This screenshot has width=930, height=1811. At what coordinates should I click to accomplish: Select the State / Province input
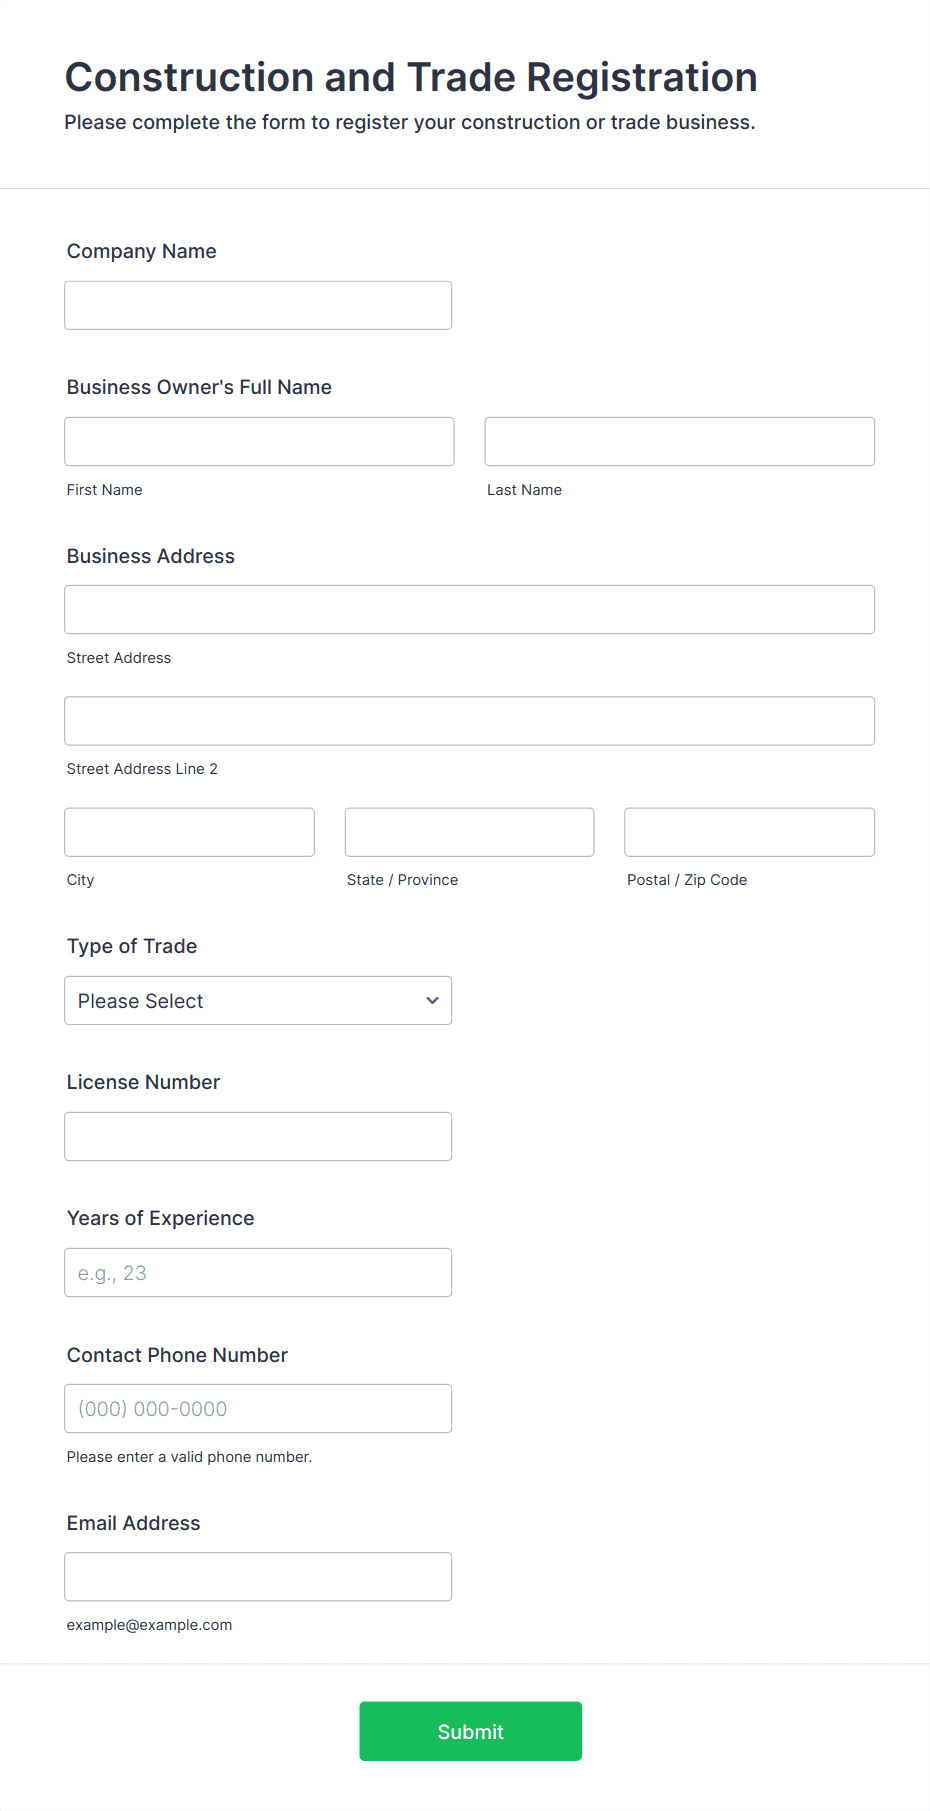(469, 833)
